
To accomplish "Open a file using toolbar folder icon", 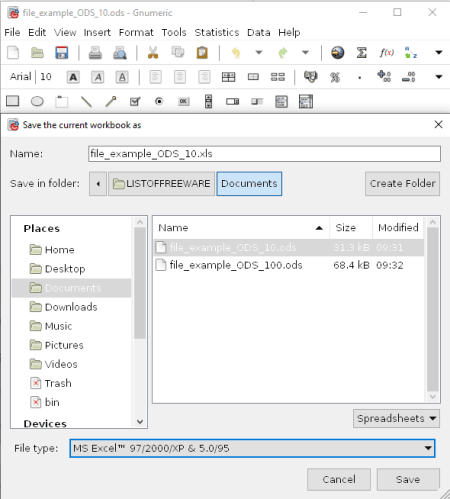I will coord(37,53).
